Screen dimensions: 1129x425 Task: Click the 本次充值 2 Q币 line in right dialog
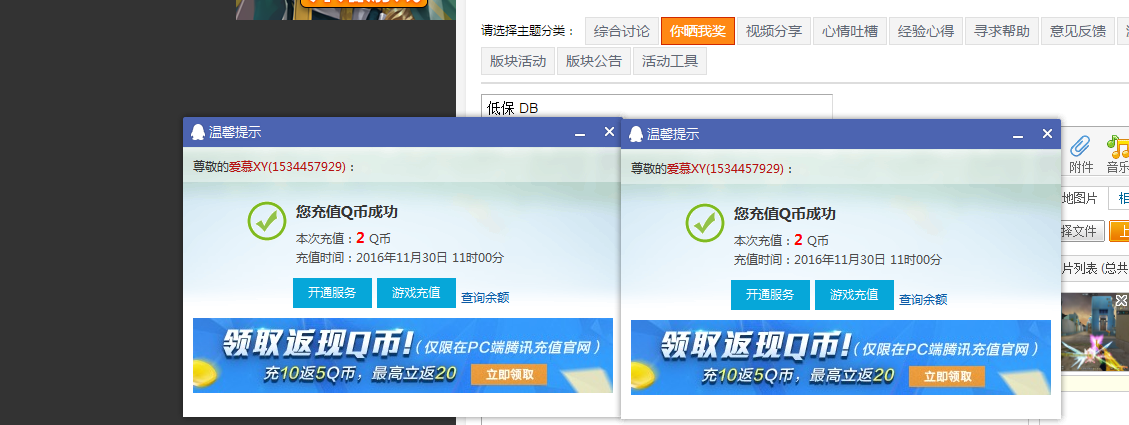(x=781, y=241)
